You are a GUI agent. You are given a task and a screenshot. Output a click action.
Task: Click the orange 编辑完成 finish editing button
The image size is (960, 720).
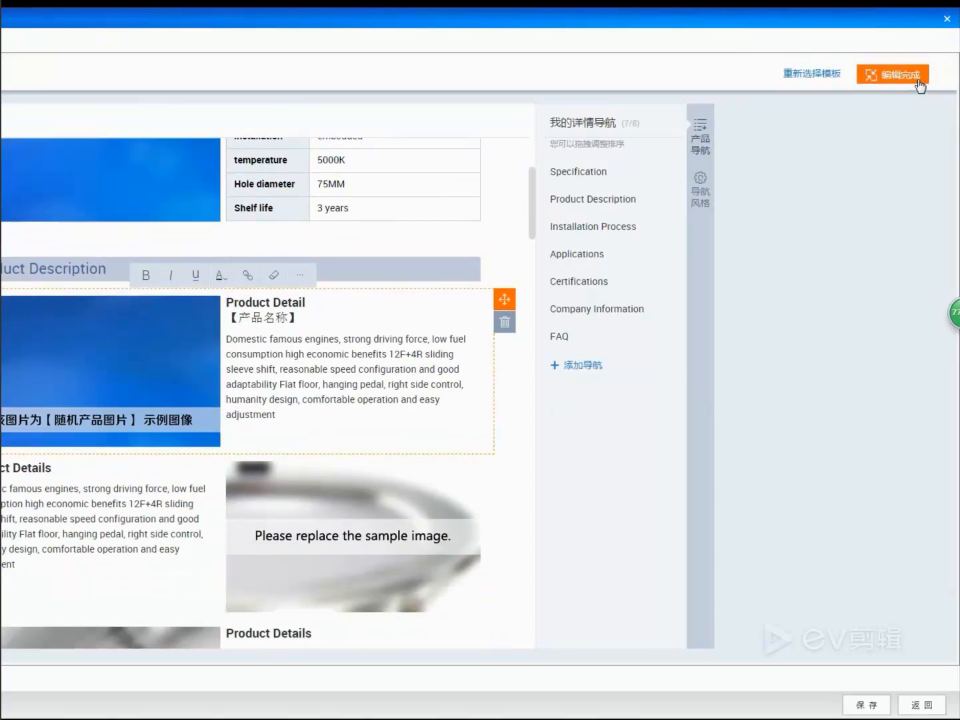(892, 74)
